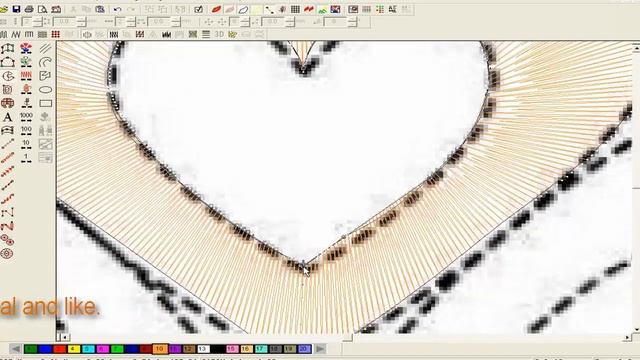Select the concentric circles tool at bottom

[7, 253]
